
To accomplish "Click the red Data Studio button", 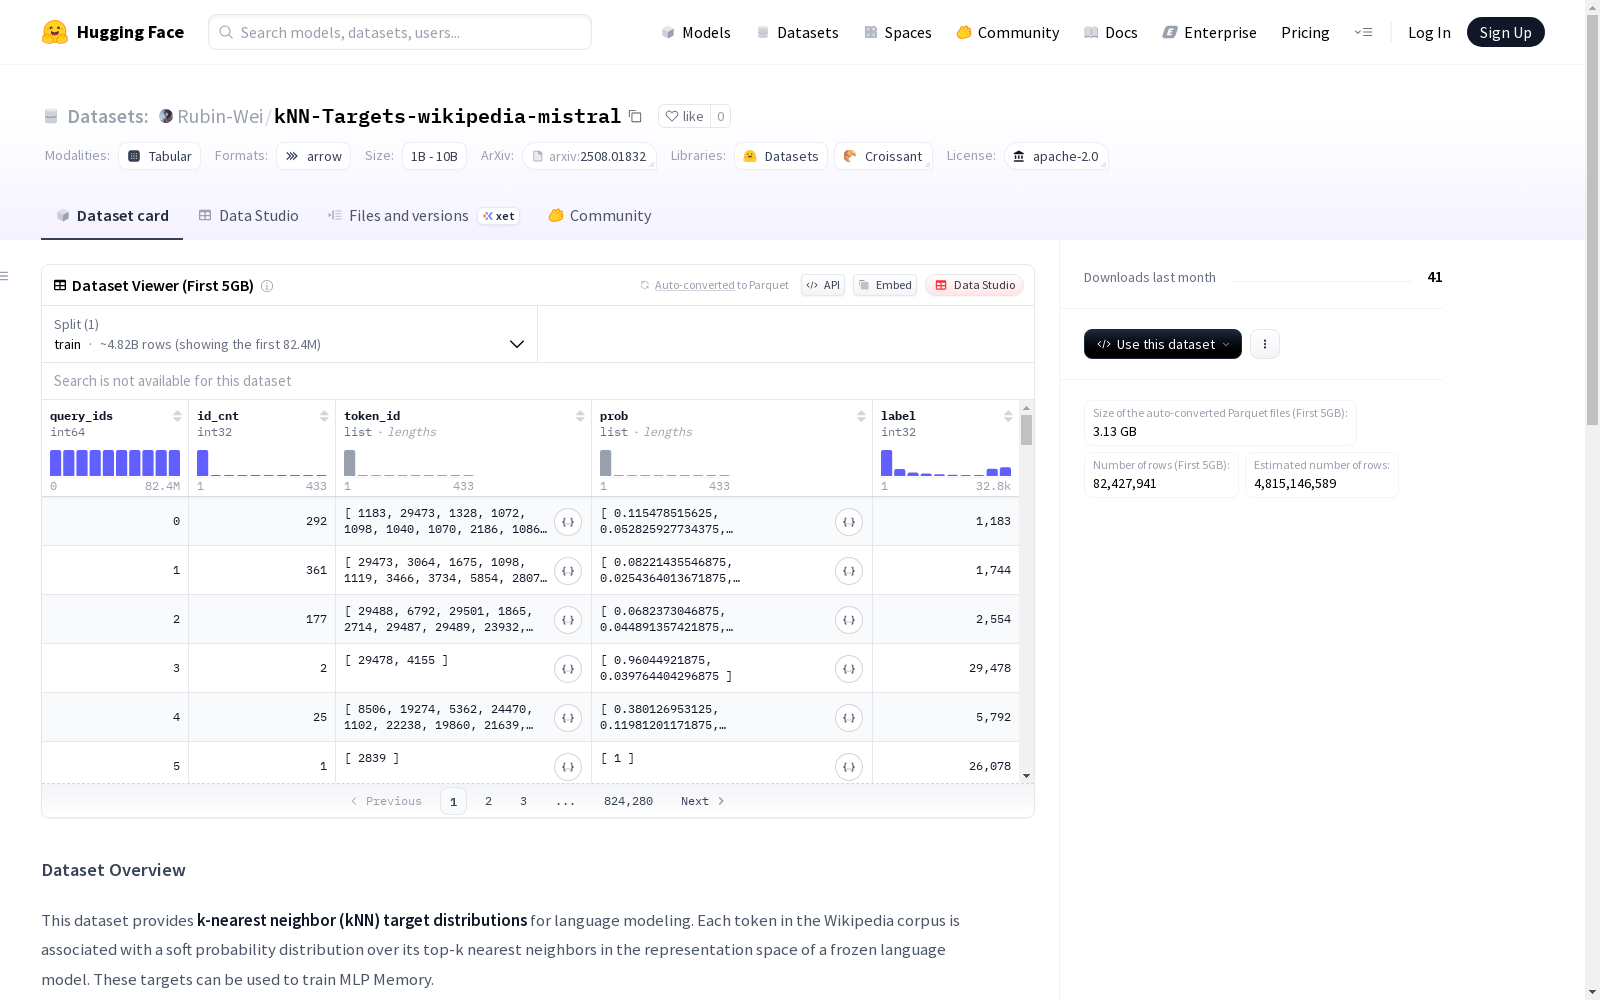I will pos(974,285).
